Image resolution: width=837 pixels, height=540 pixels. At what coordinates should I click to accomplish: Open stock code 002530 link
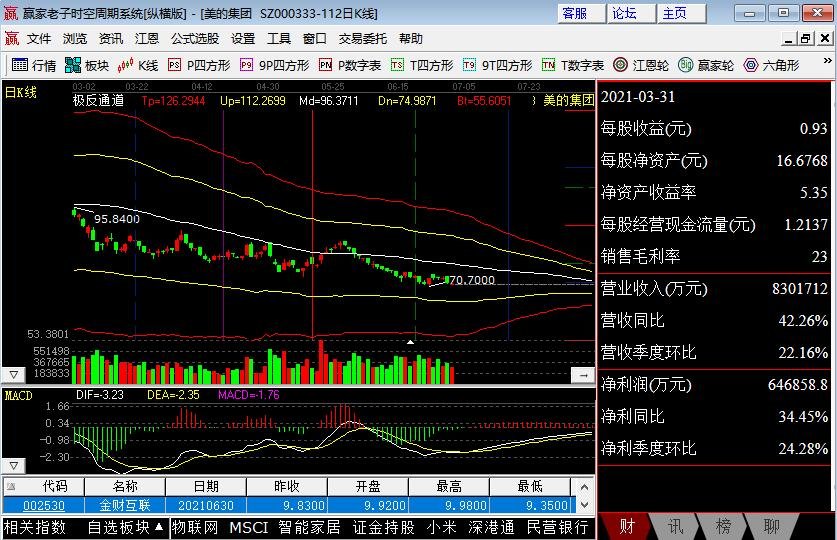[44, 505]
